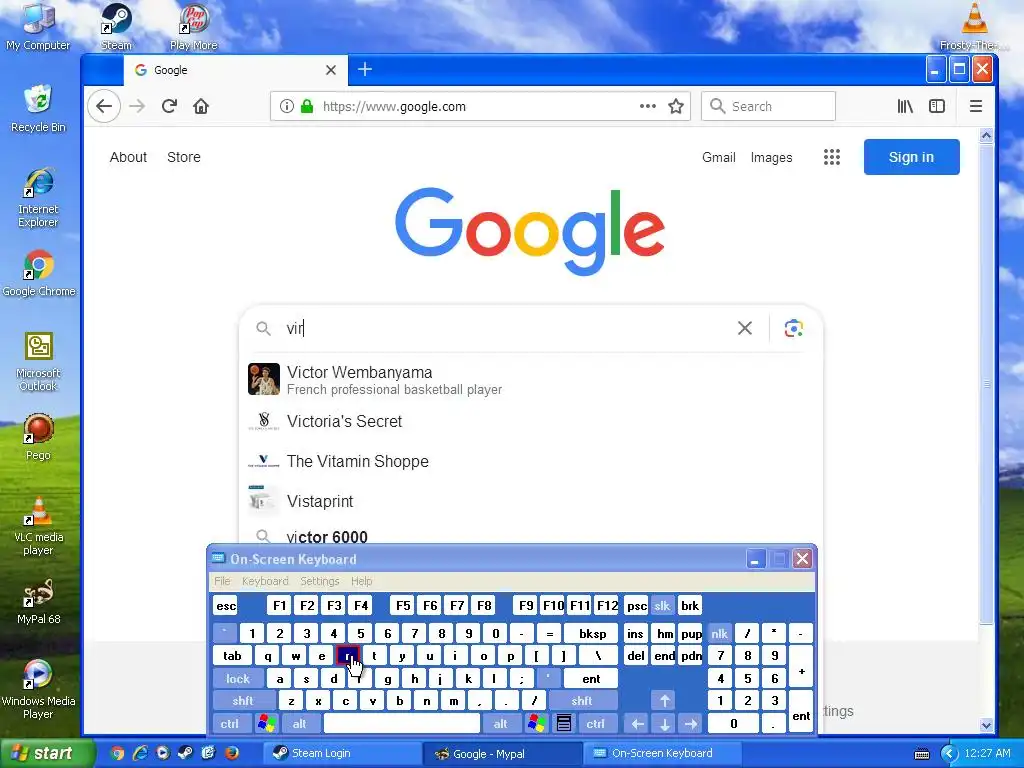Screen dimensions: 1024x768
Task: Toggle the browser sidebar icon
Action: click(x=936, y=106)
